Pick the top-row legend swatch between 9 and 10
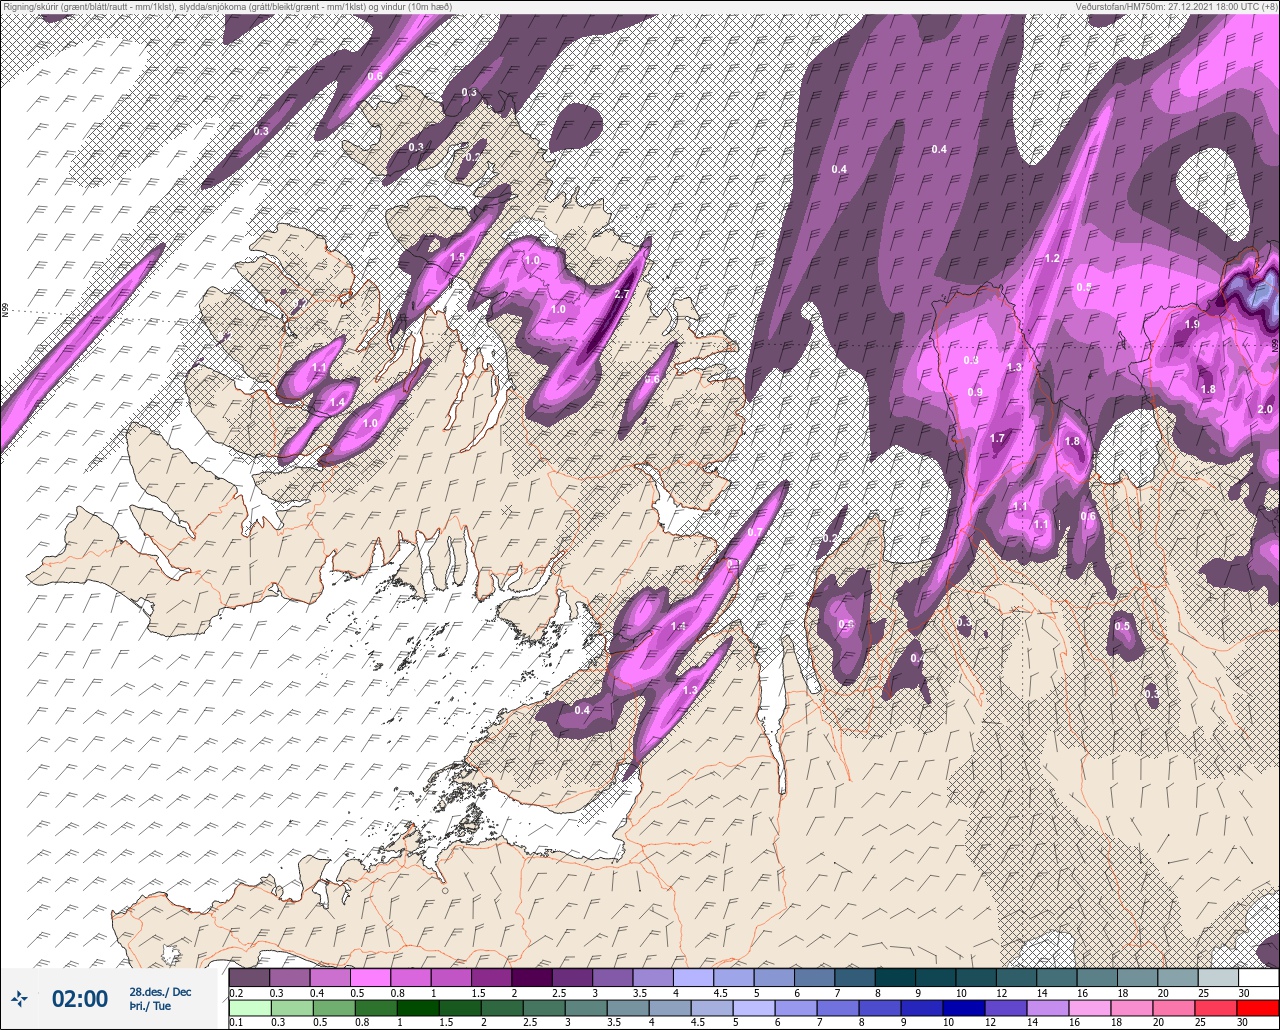 pyautogui.click(x=935, y=977)
